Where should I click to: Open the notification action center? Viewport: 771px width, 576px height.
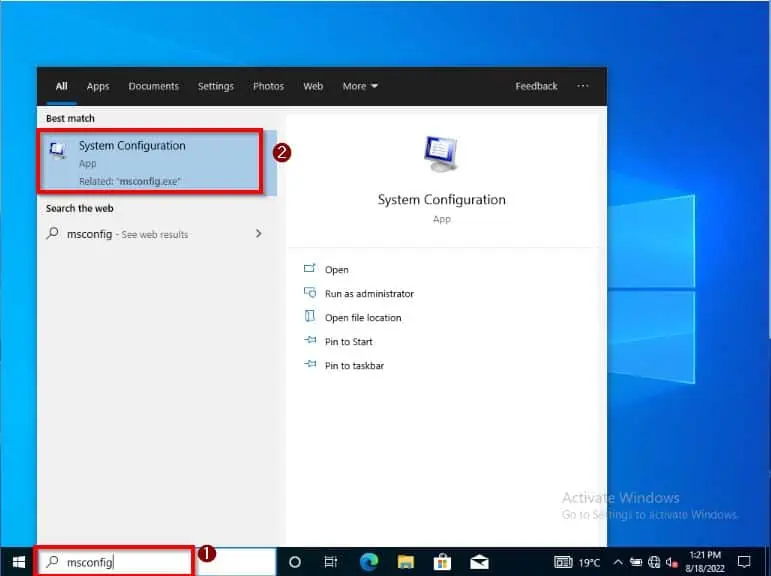[x=744, y=562]
